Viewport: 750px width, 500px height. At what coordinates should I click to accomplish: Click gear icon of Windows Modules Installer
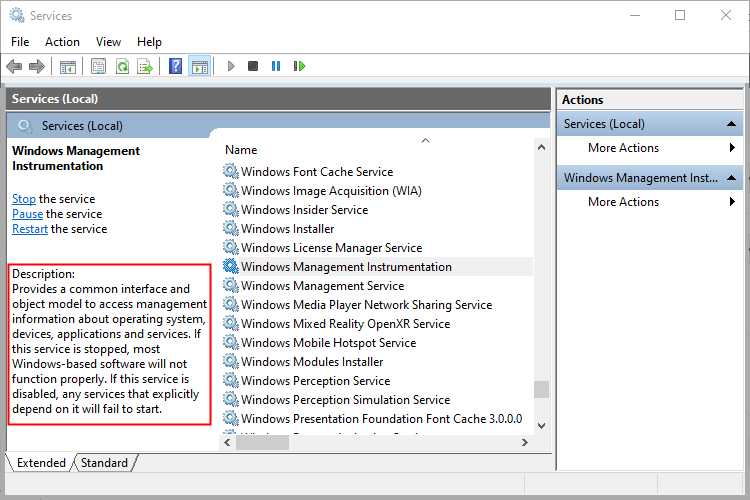point(231,361)
